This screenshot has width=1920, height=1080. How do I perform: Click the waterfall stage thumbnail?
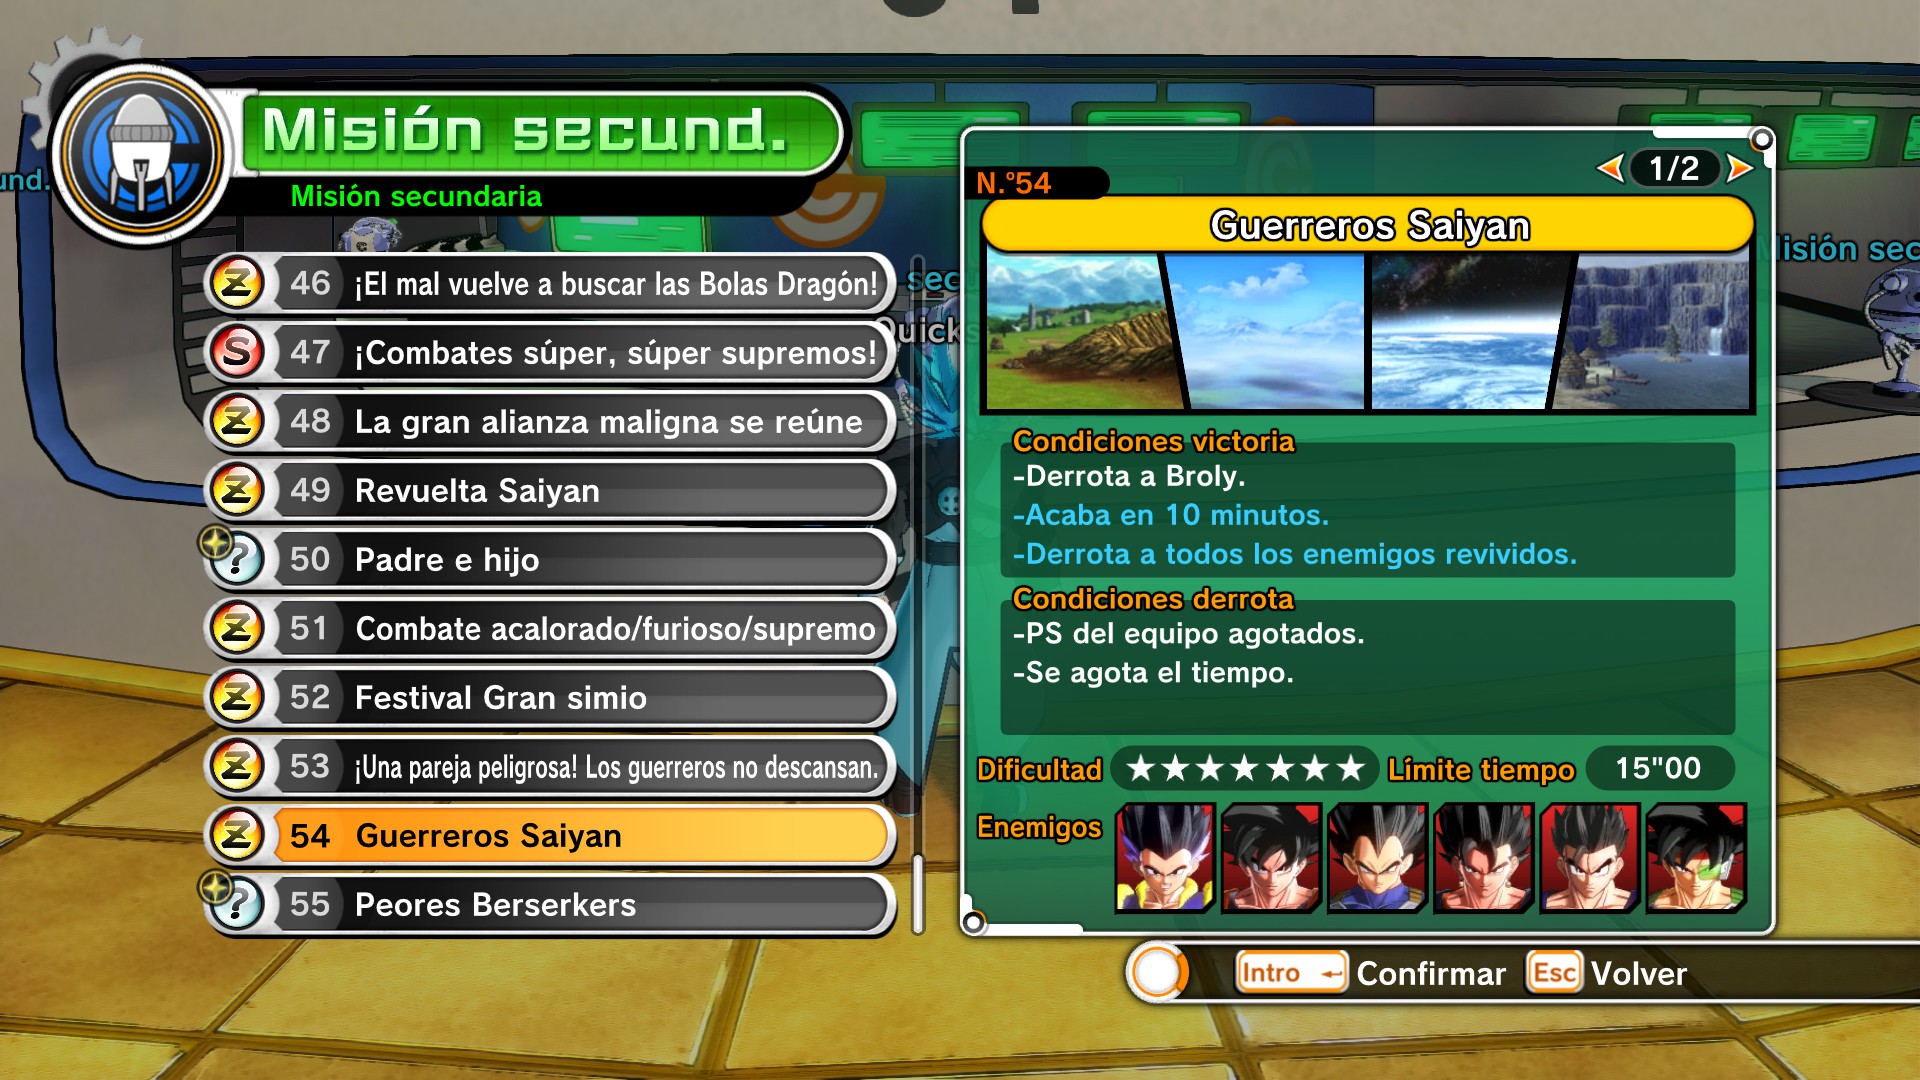tap(1654, 332)
